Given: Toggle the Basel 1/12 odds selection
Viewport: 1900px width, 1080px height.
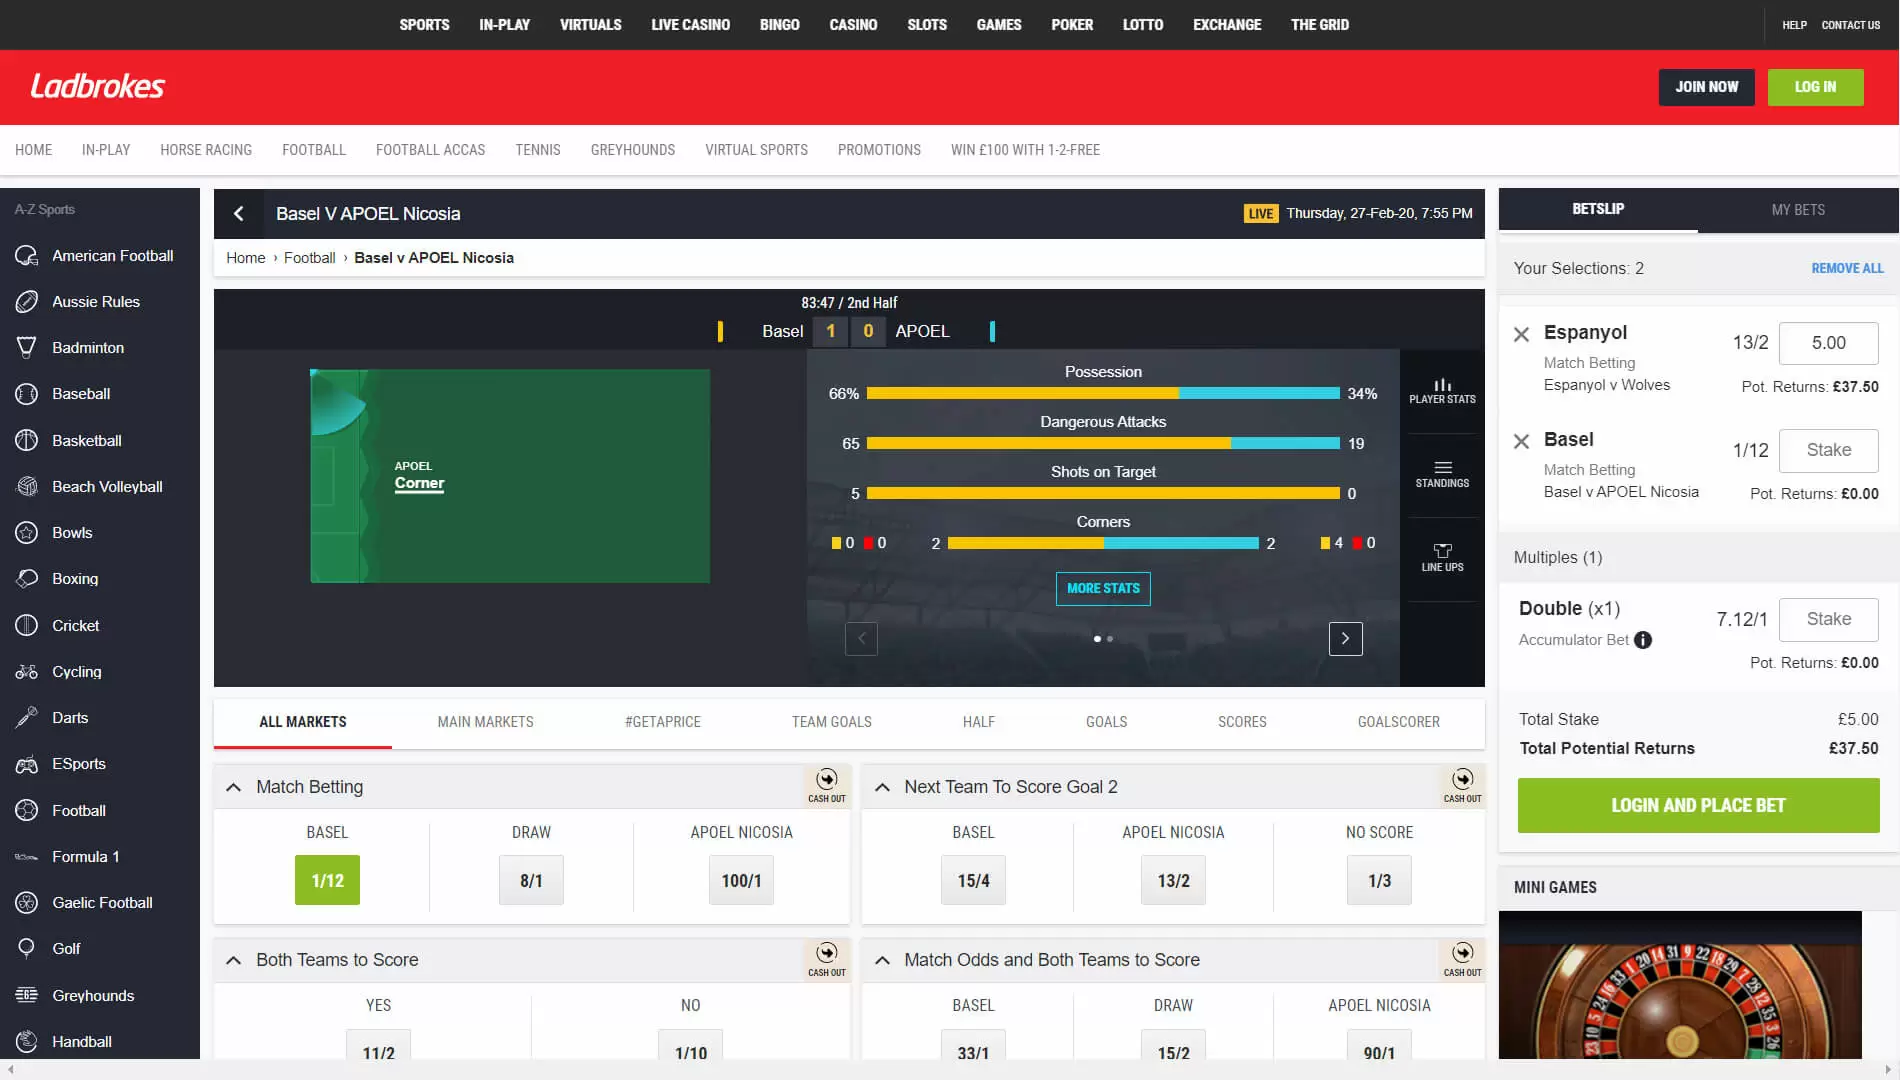Looking at the screenshot, I should [x=327, y=880].
